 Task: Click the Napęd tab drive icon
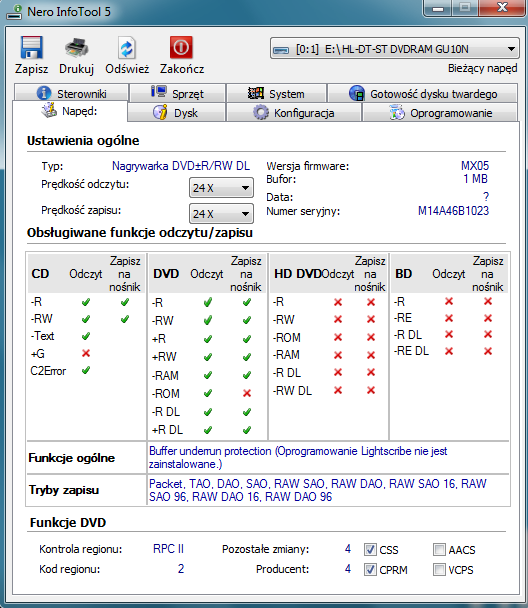[49, 111]
